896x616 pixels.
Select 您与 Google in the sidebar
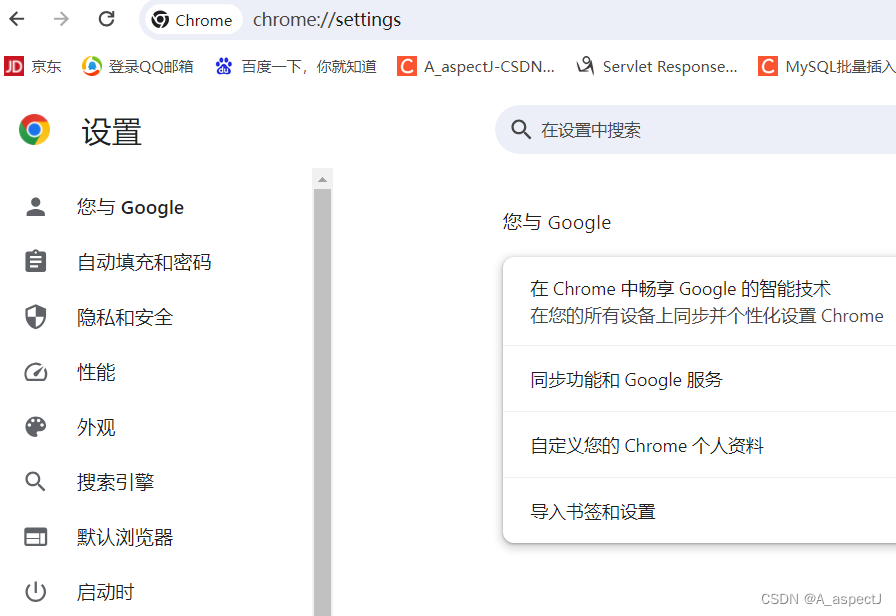point(130,207)
